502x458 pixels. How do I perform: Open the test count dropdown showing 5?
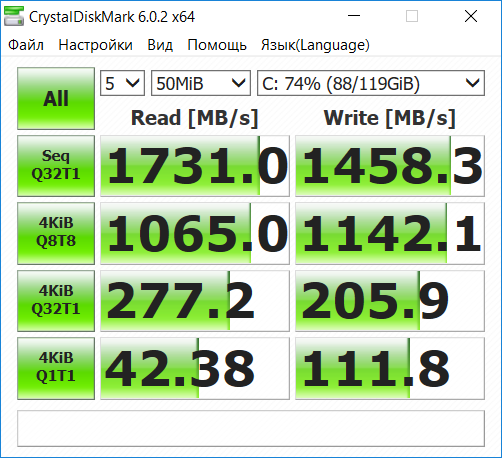click(x=122, y=83)
